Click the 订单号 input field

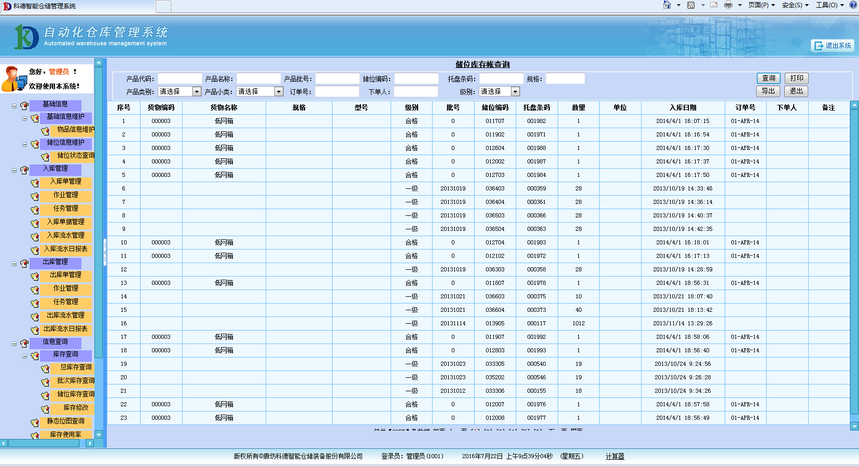pyautogui.click(x=337, y=92)
